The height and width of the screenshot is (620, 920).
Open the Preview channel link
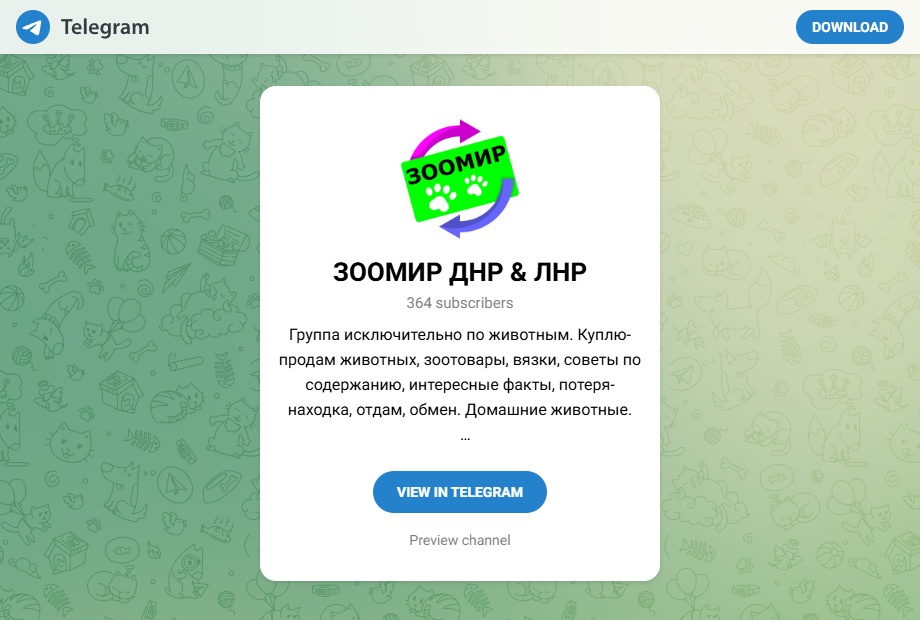coord(460,540)
